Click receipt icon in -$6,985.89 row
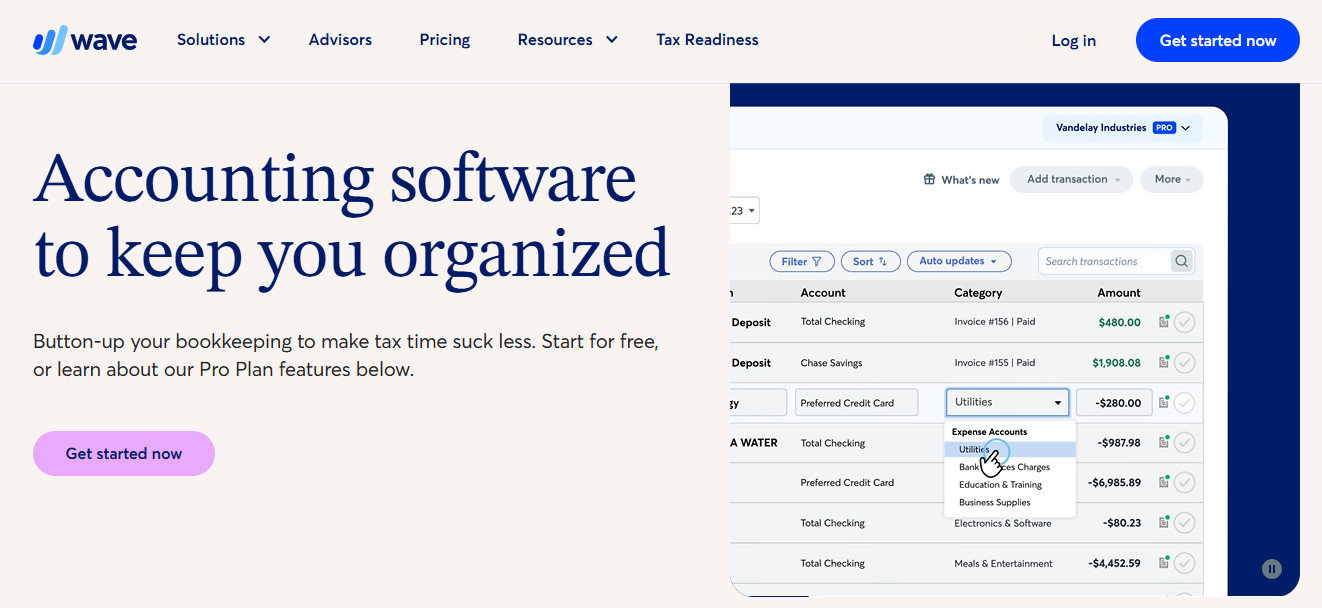The width and height of the screenshot is (1322, 608). [1164, 482]
